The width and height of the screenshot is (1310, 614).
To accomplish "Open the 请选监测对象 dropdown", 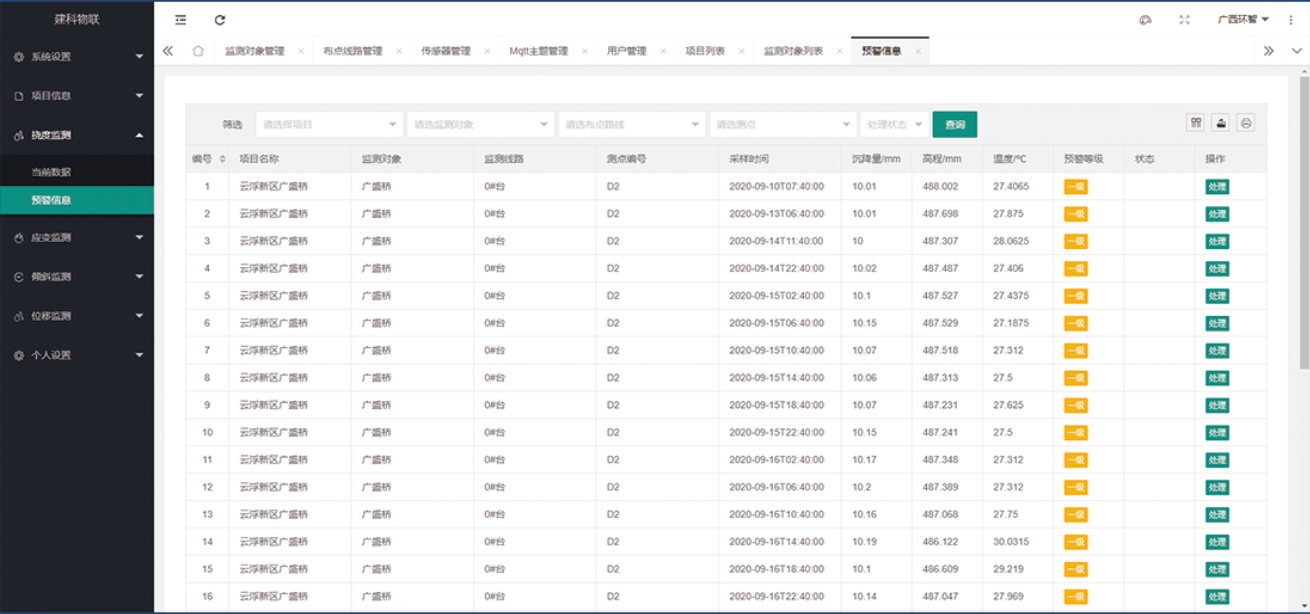I will tap(481, 124).
